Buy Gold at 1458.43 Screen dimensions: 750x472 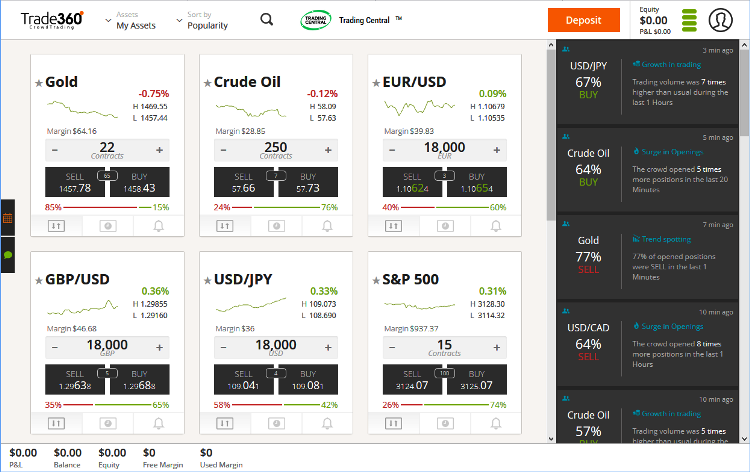140,182
